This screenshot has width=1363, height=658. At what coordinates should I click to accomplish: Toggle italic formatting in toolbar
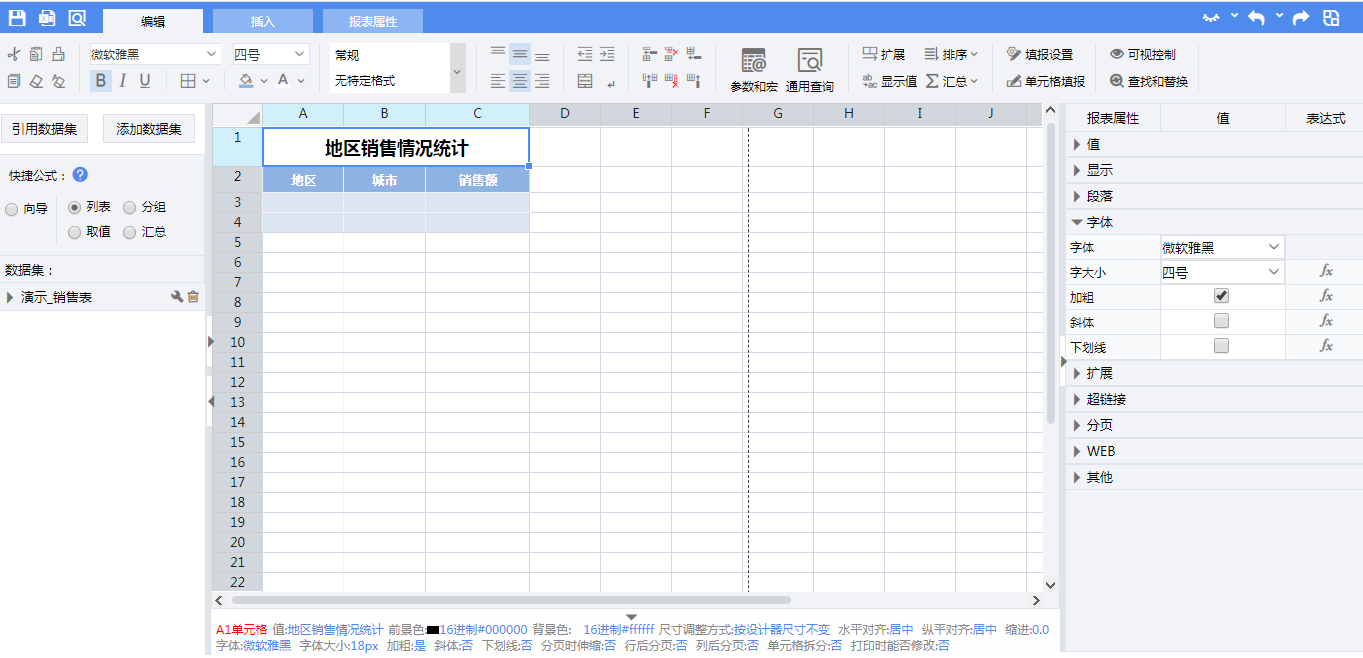click(123, 81)
